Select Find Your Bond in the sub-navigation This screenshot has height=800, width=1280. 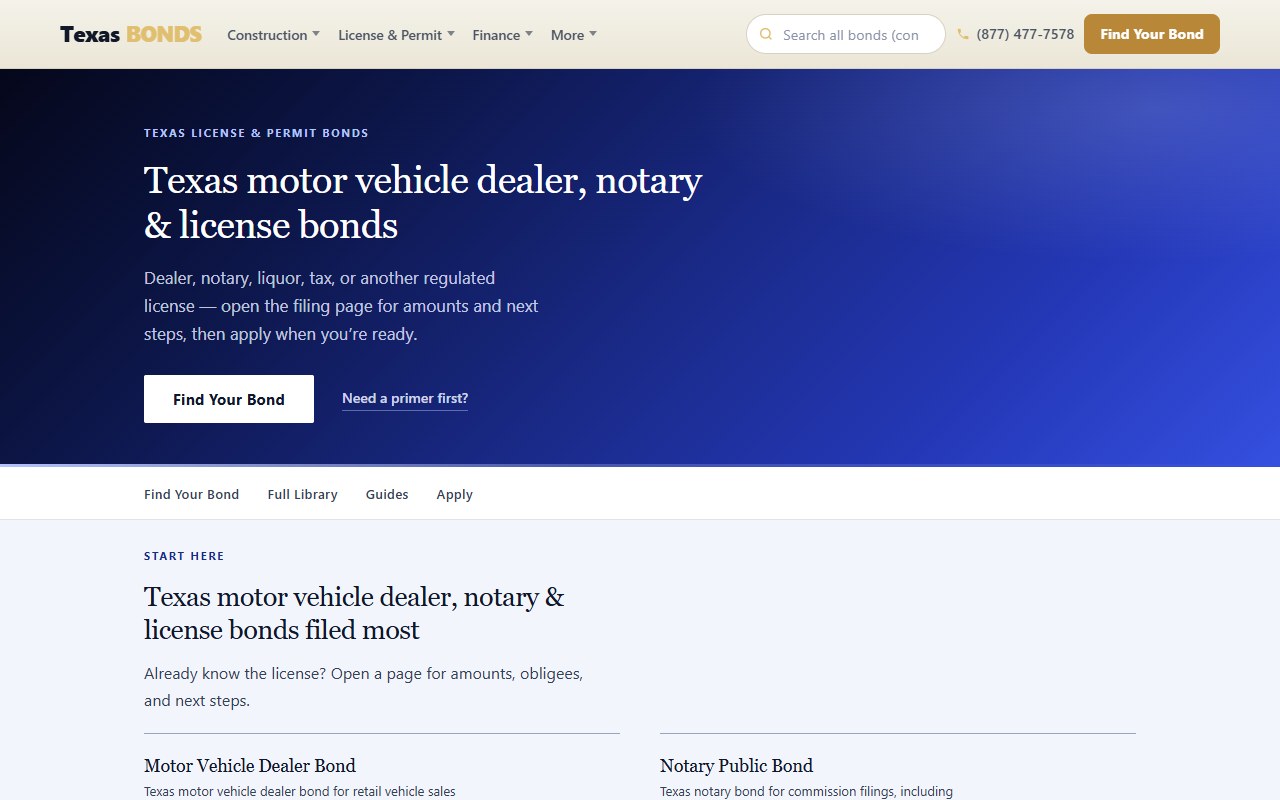tap(192, 494)
